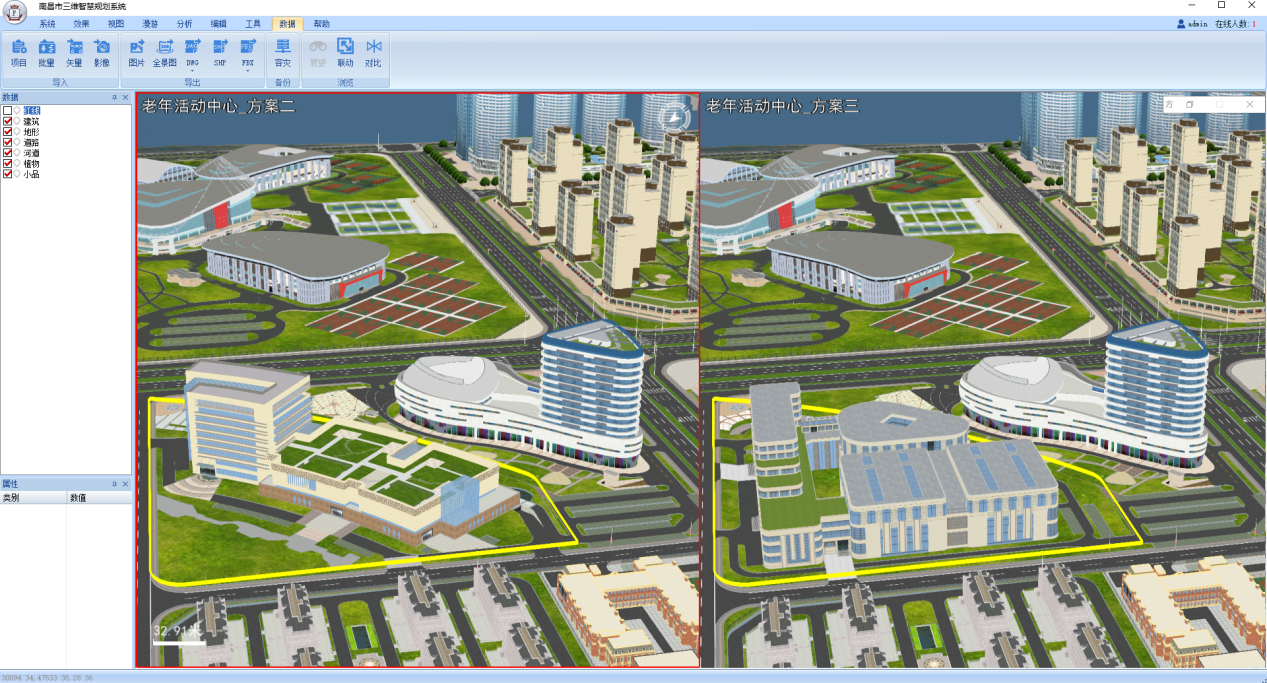Pin the 属性 properties panel
The width and height of the screenshot is (1267, 683).
pyautogui.click(x=114, y=484)
